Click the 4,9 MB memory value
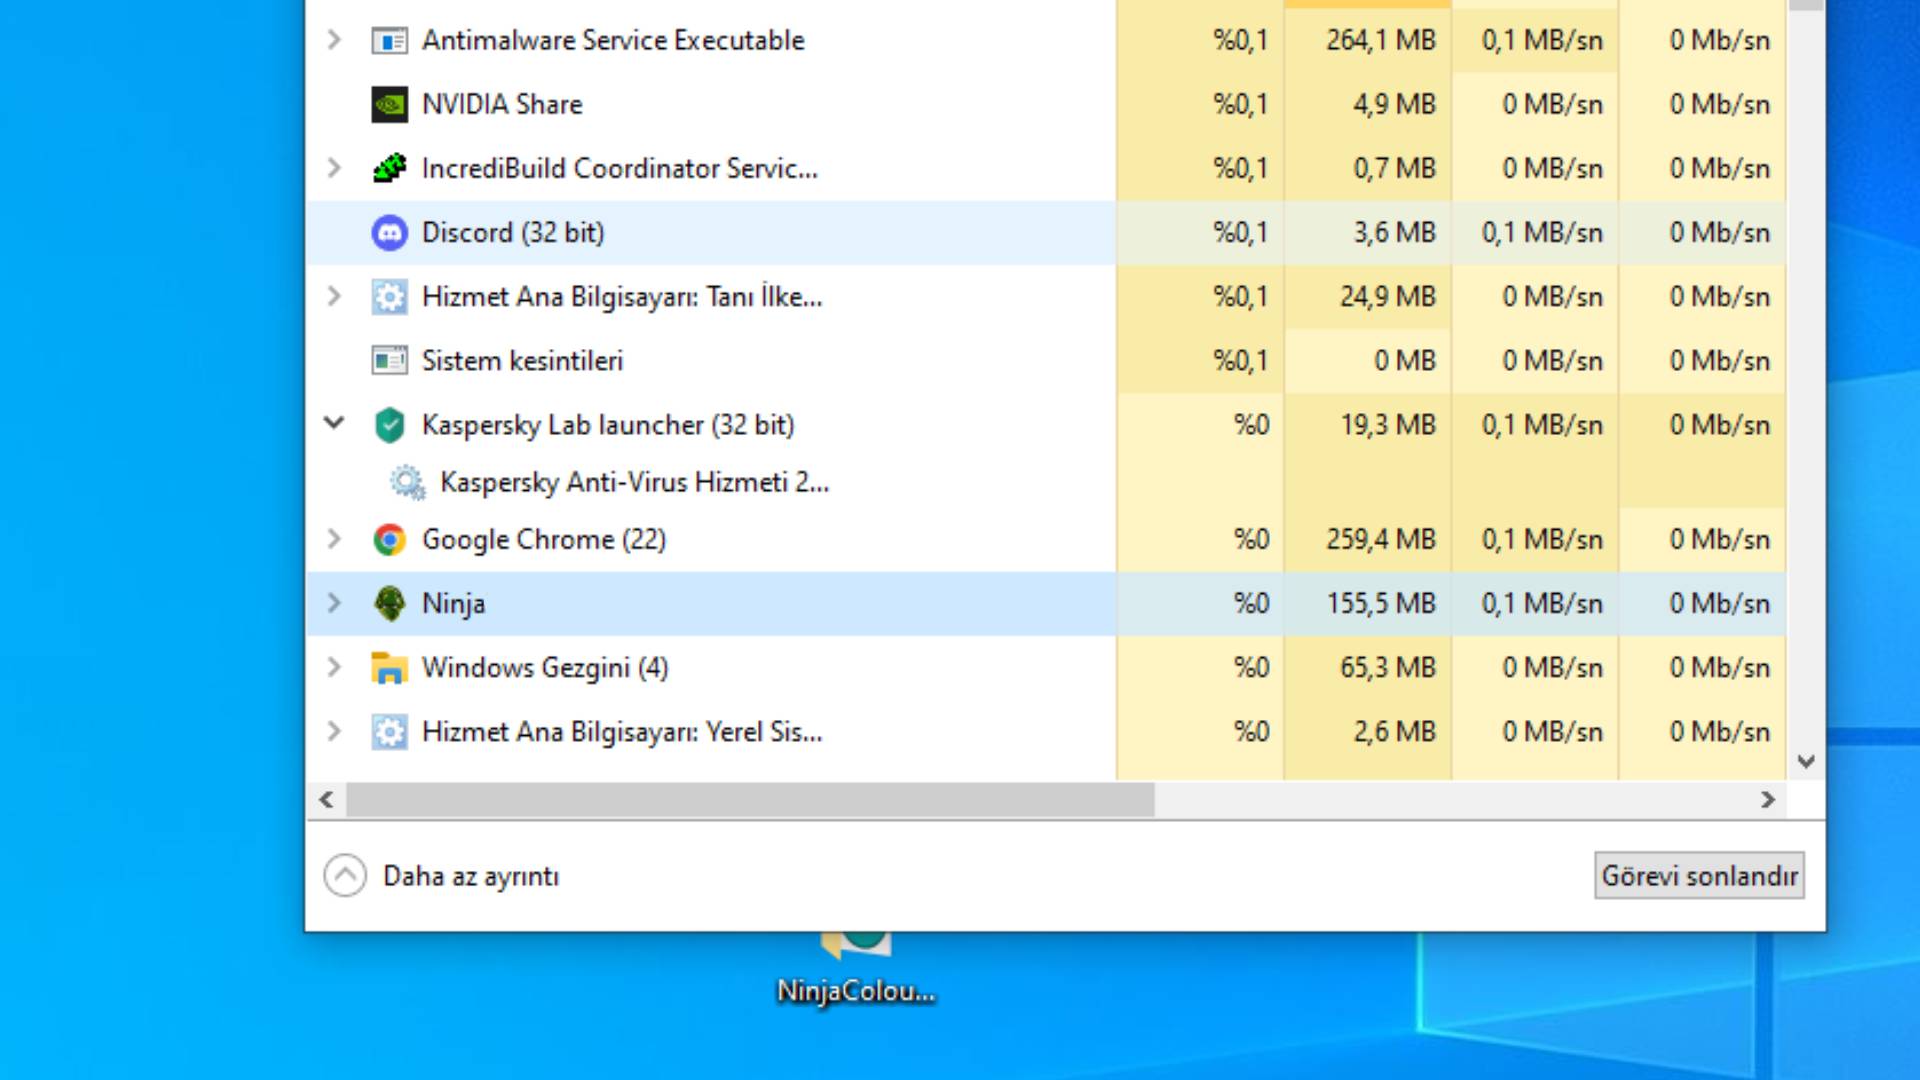Viewport: 1920px width, 1080px height. click(x=1395, y=105)
